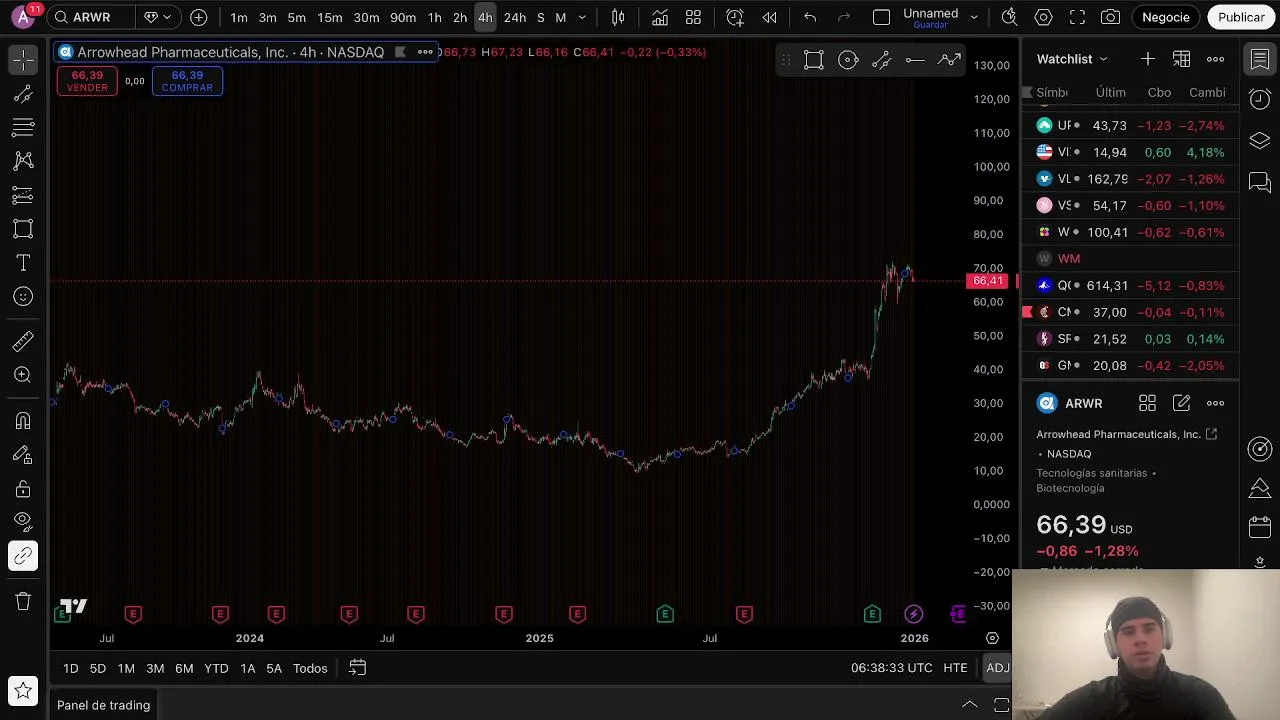The width and height of the screenshot is (1280, 720).
Task: Select the weekly S timeframe
Action: [x=541, y=17]
